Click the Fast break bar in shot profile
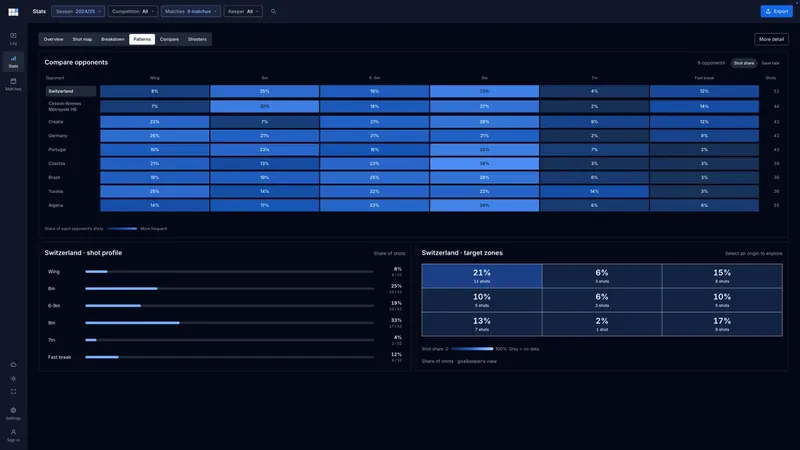Screen dimensions: 800x450 [x=230, y=357]
